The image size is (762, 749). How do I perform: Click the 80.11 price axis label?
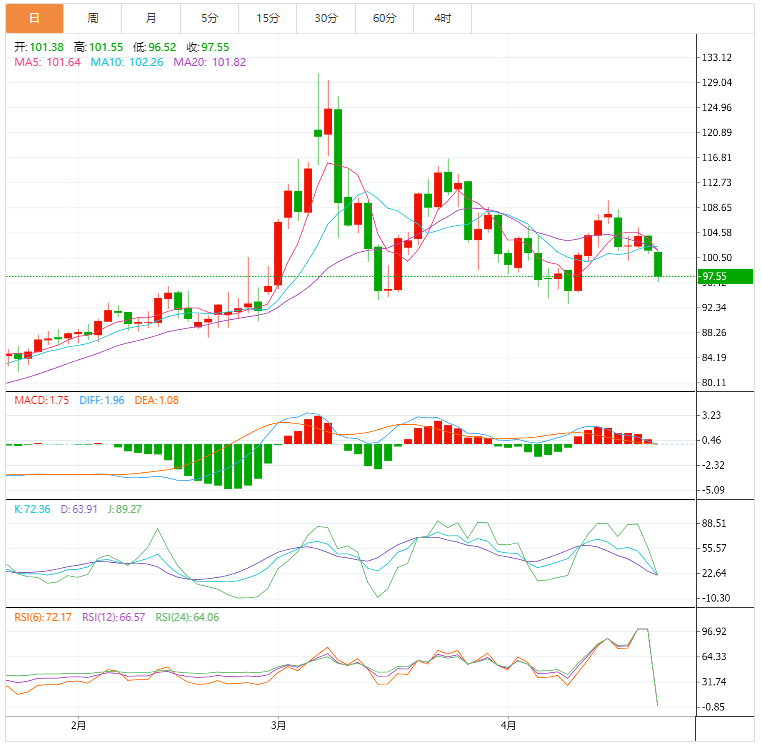[714, 383]
